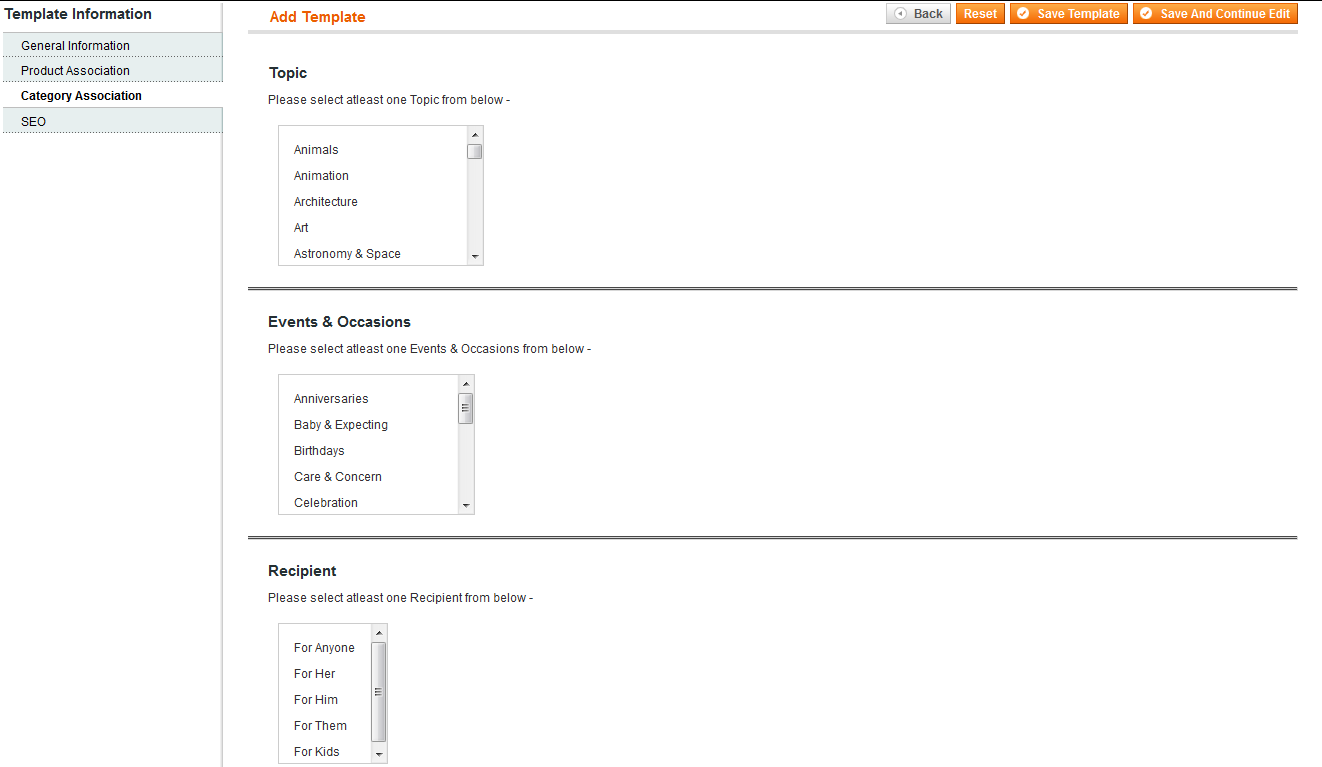Select For Anyone in Recipient list
This screenshot has width=1322, height=767.
click(325, 648)
